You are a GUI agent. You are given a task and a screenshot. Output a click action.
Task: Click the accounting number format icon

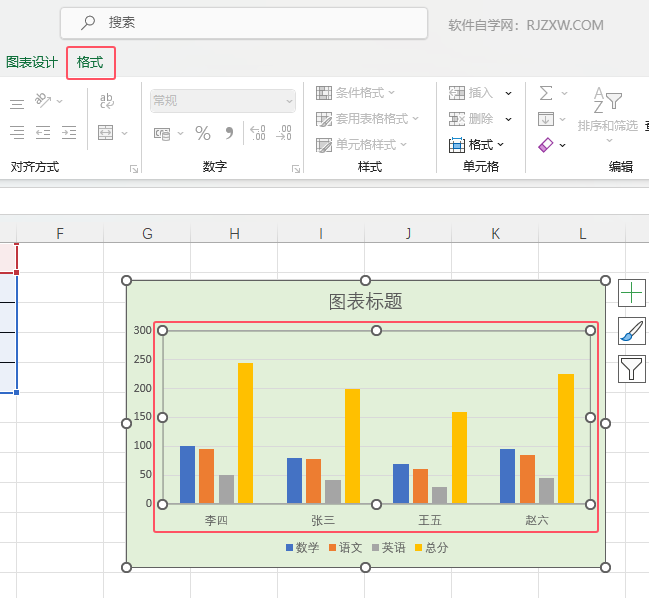pyautogui.click(x=162, y=133)
